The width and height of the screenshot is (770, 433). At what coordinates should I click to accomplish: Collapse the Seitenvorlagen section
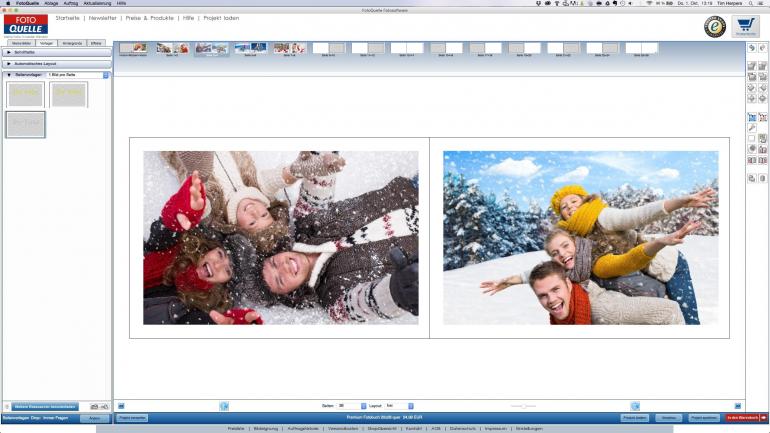pos(9,75)
